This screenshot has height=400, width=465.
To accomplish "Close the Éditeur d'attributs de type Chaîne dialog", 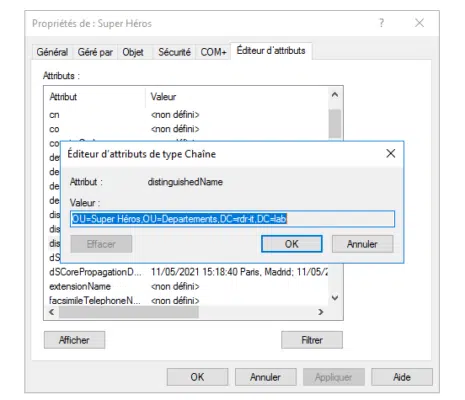I will (391, 154).
